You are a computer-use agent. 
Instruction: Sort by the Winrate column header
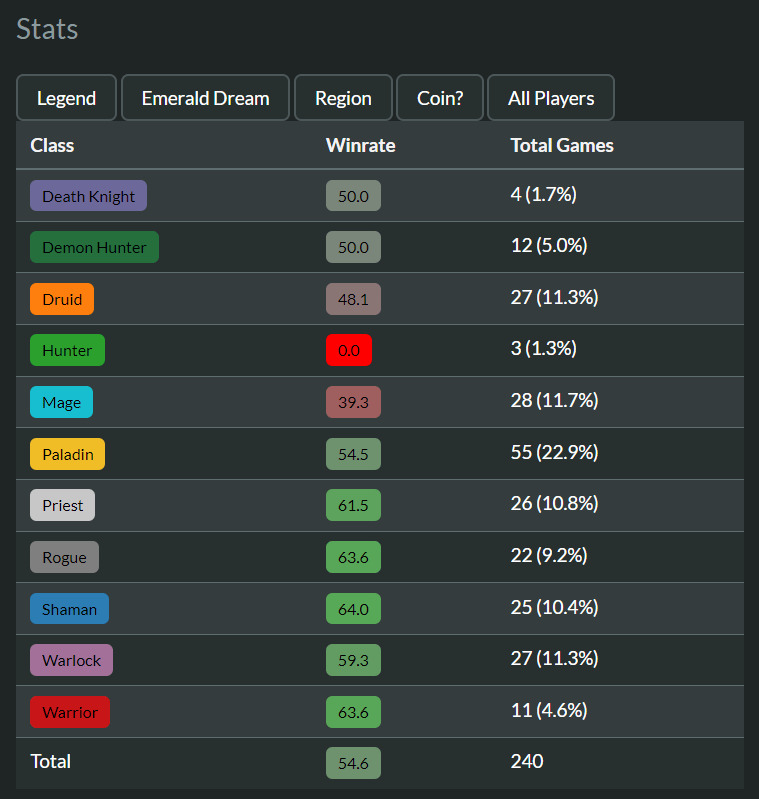[360, 145]
